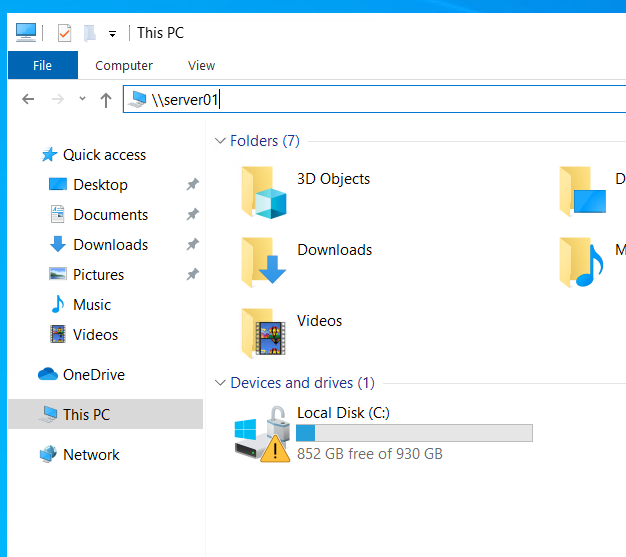Image resolution: width=626 pixels, height=557 pixels.
Task: Click the Videos folder name in content pane
Action: click(319, 321)
